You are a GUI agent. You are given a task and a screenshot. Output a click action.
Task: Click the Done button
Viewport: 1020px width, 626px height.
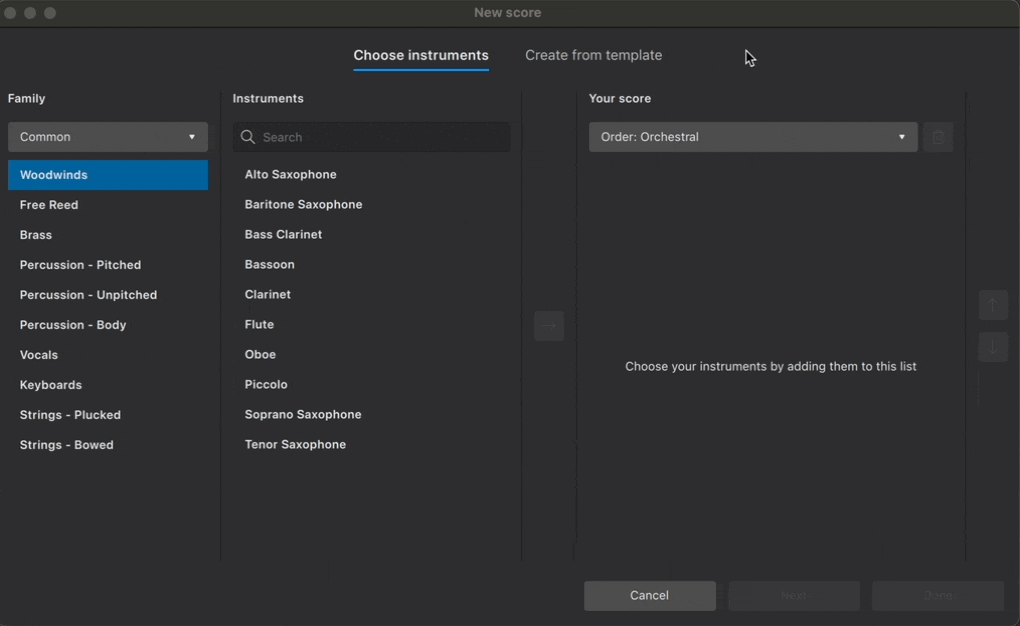pos(938,596)
